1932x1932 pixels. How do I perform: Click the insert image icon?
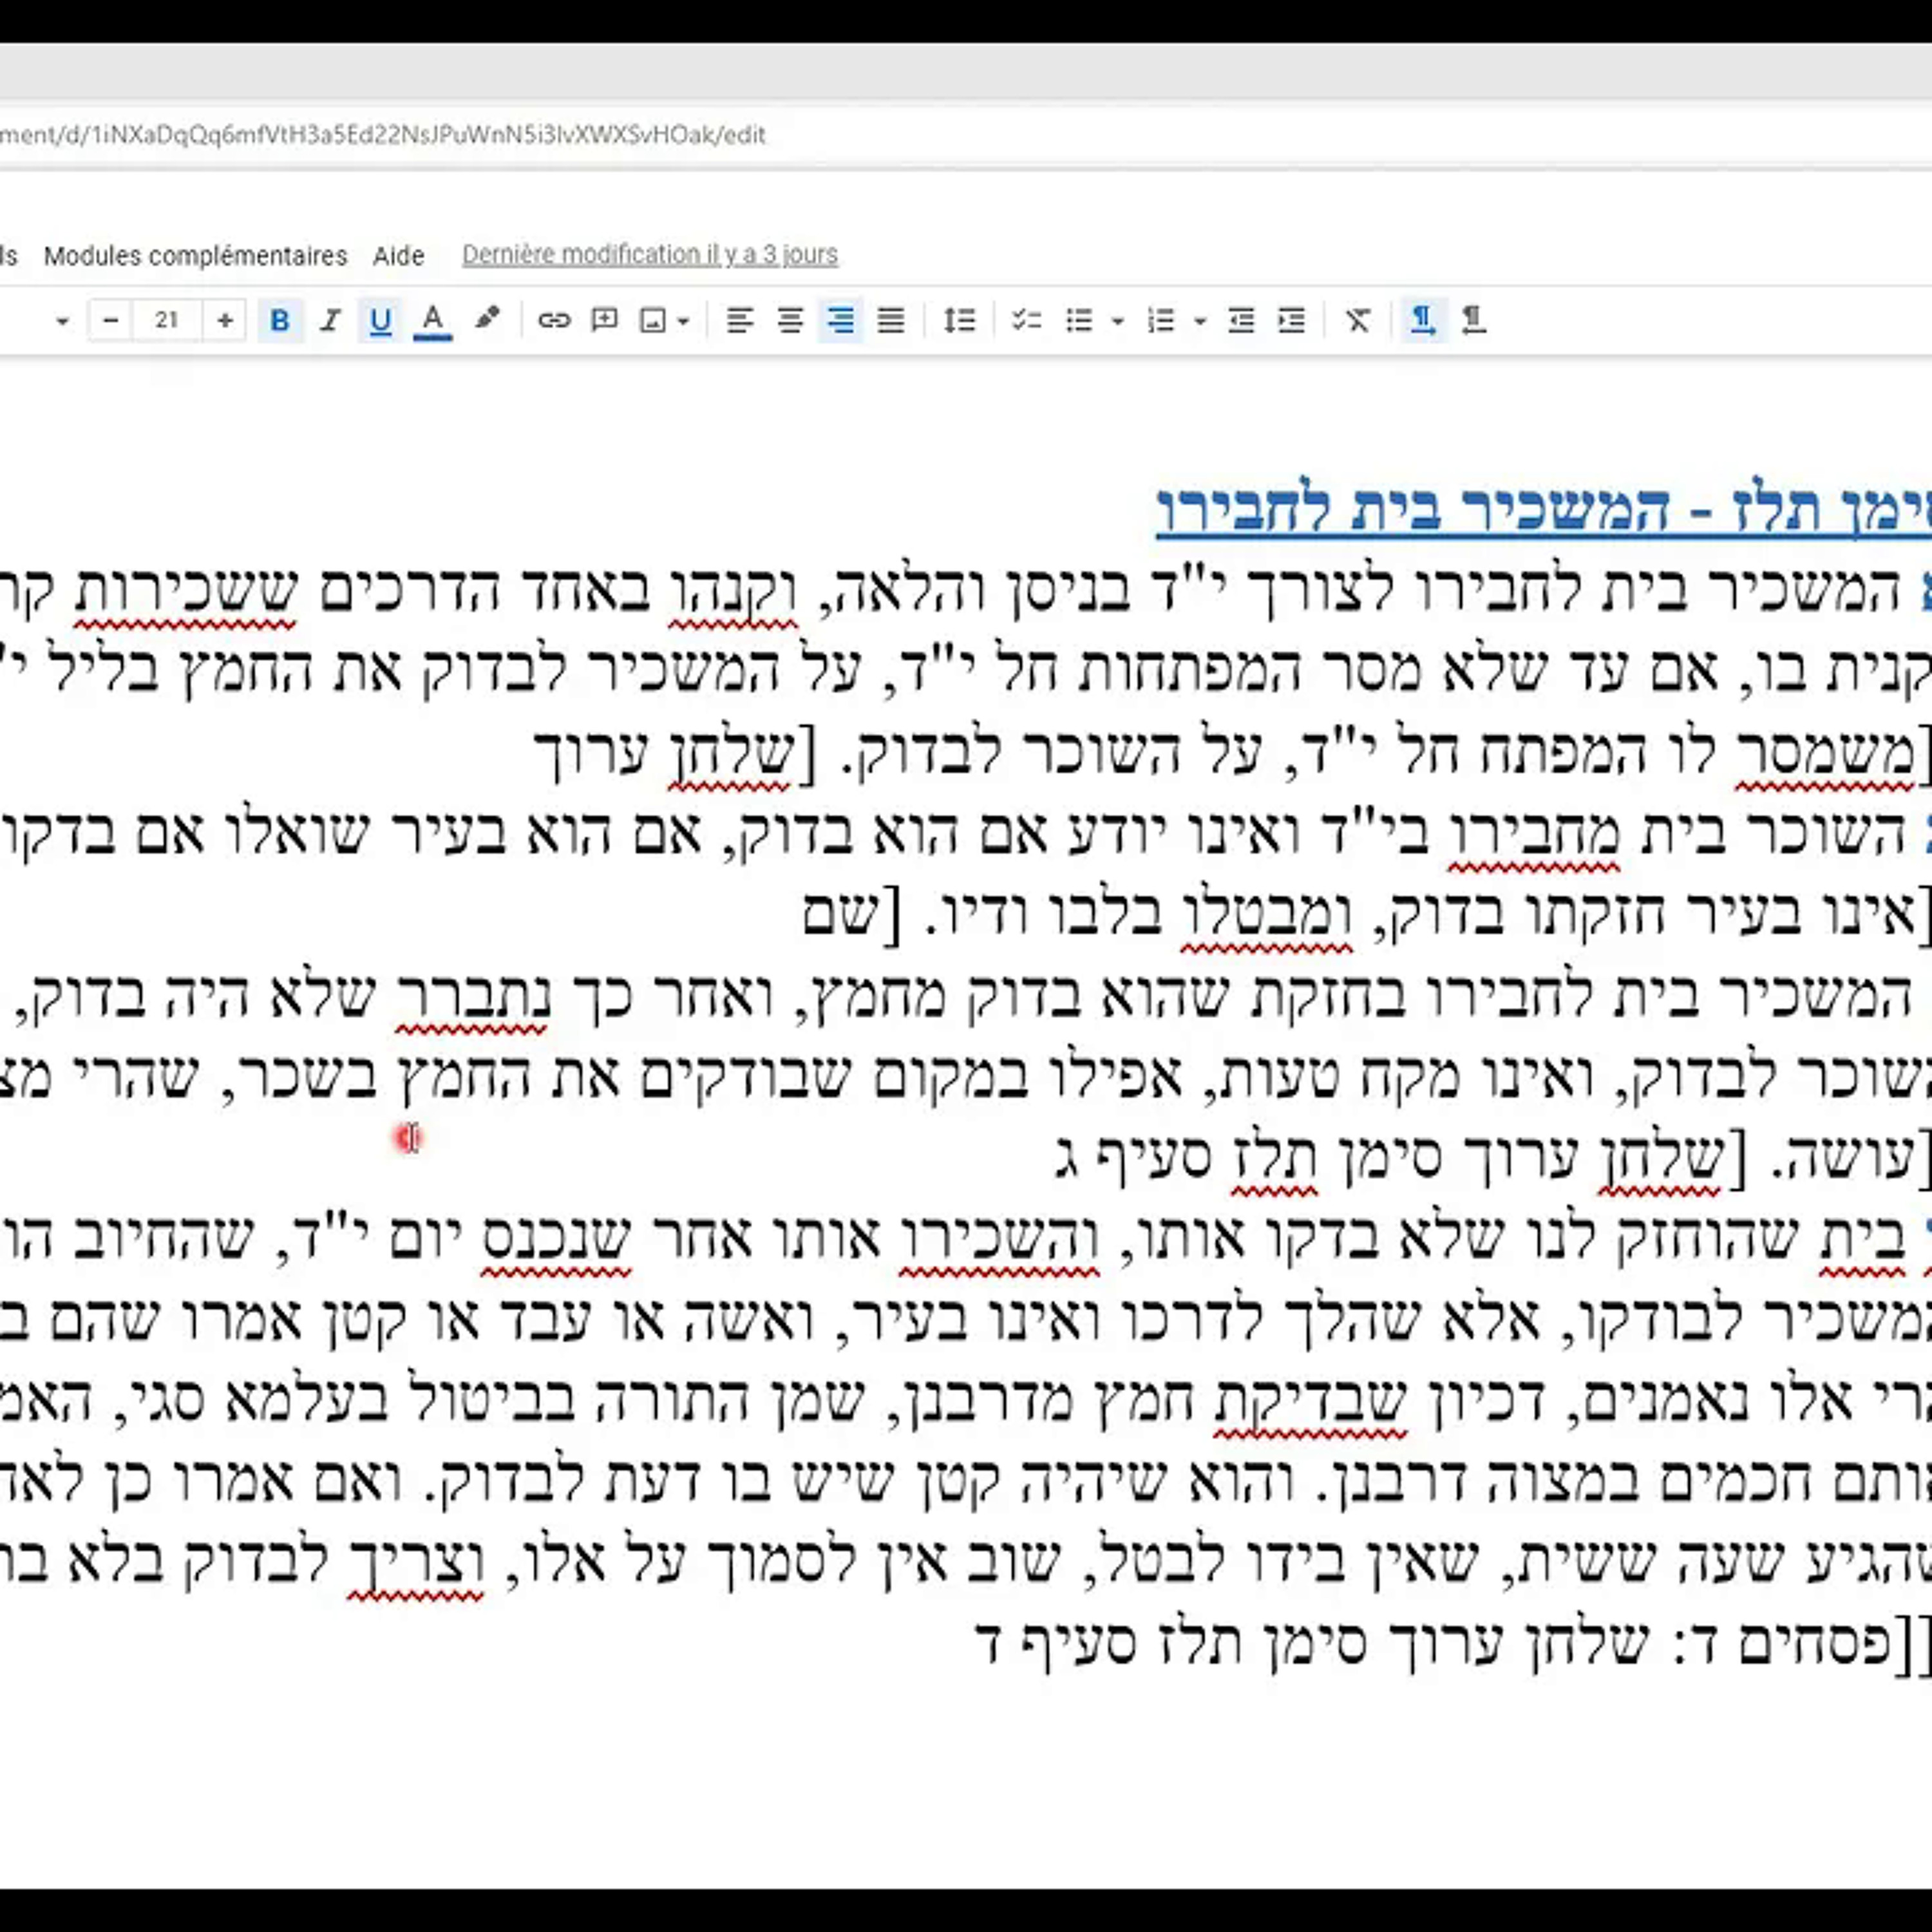[653, 320]
